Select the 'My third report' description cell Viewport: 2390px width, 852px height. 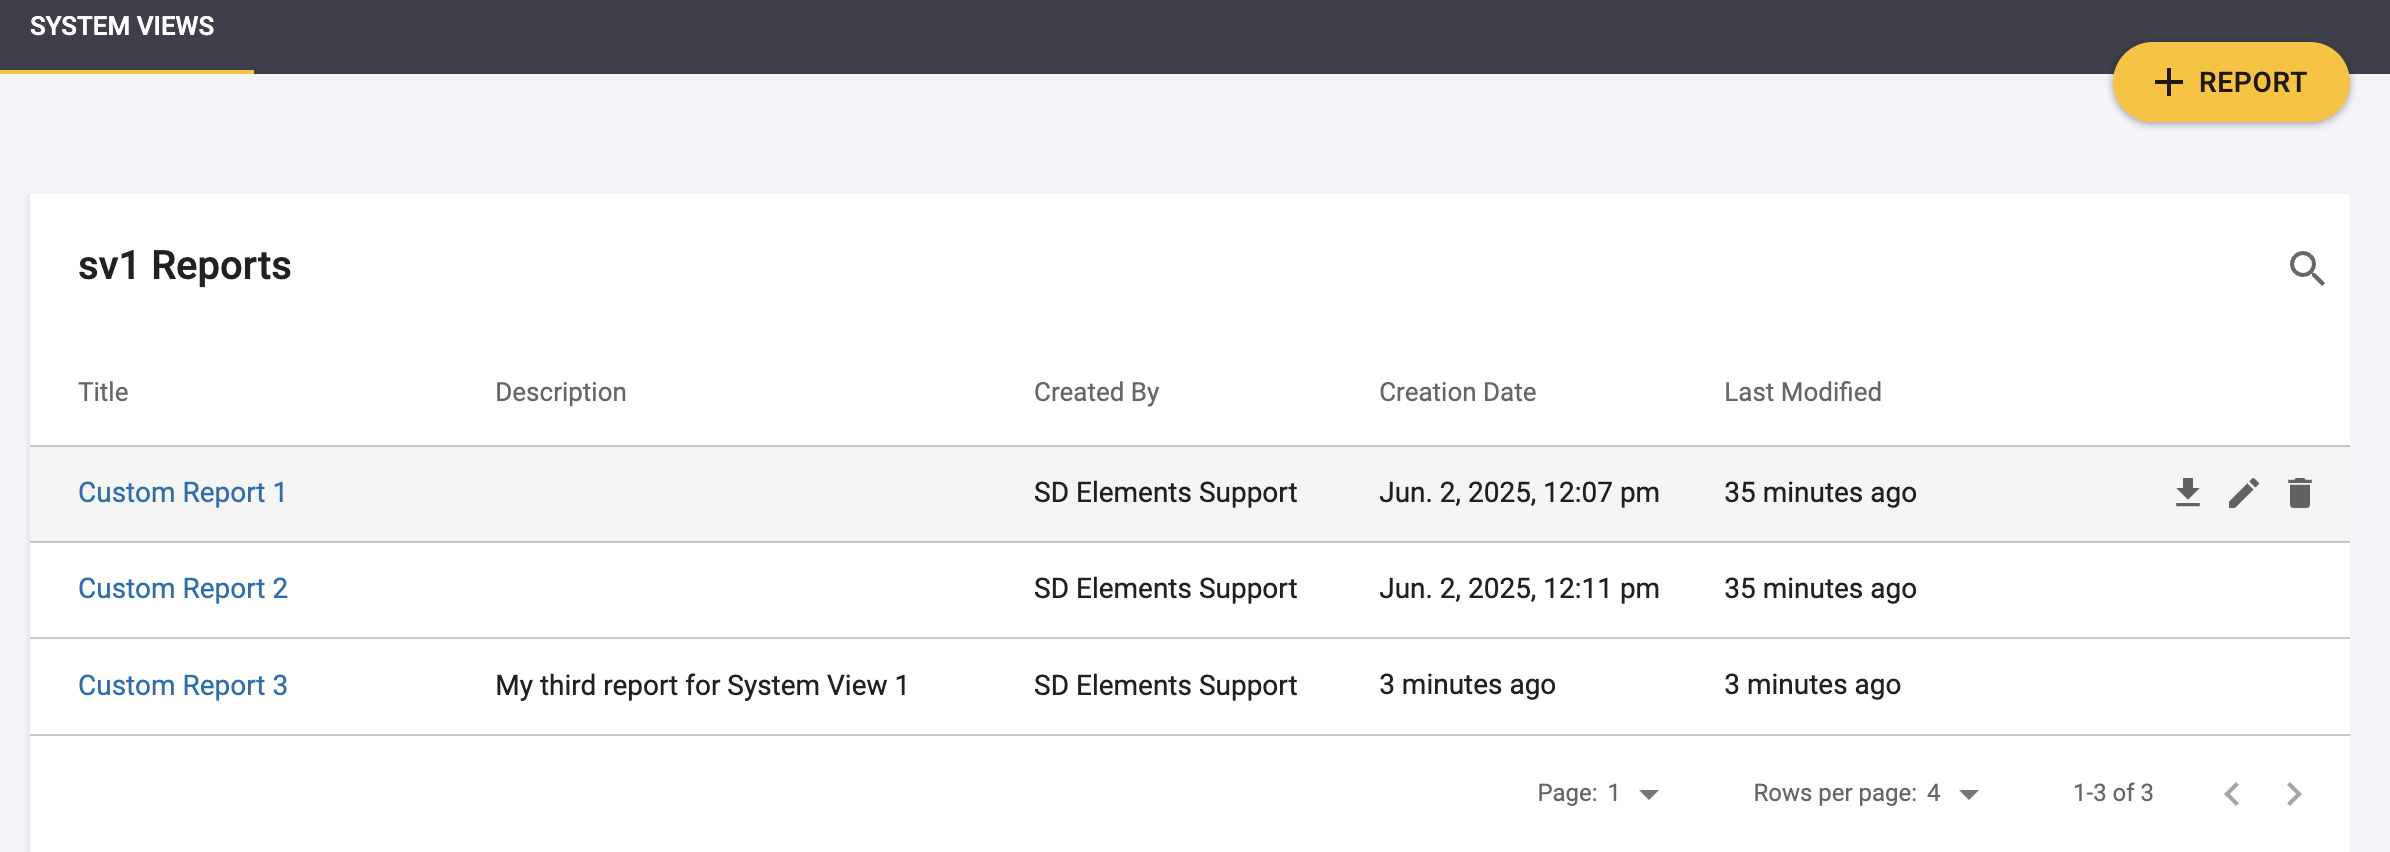(701, 685)
